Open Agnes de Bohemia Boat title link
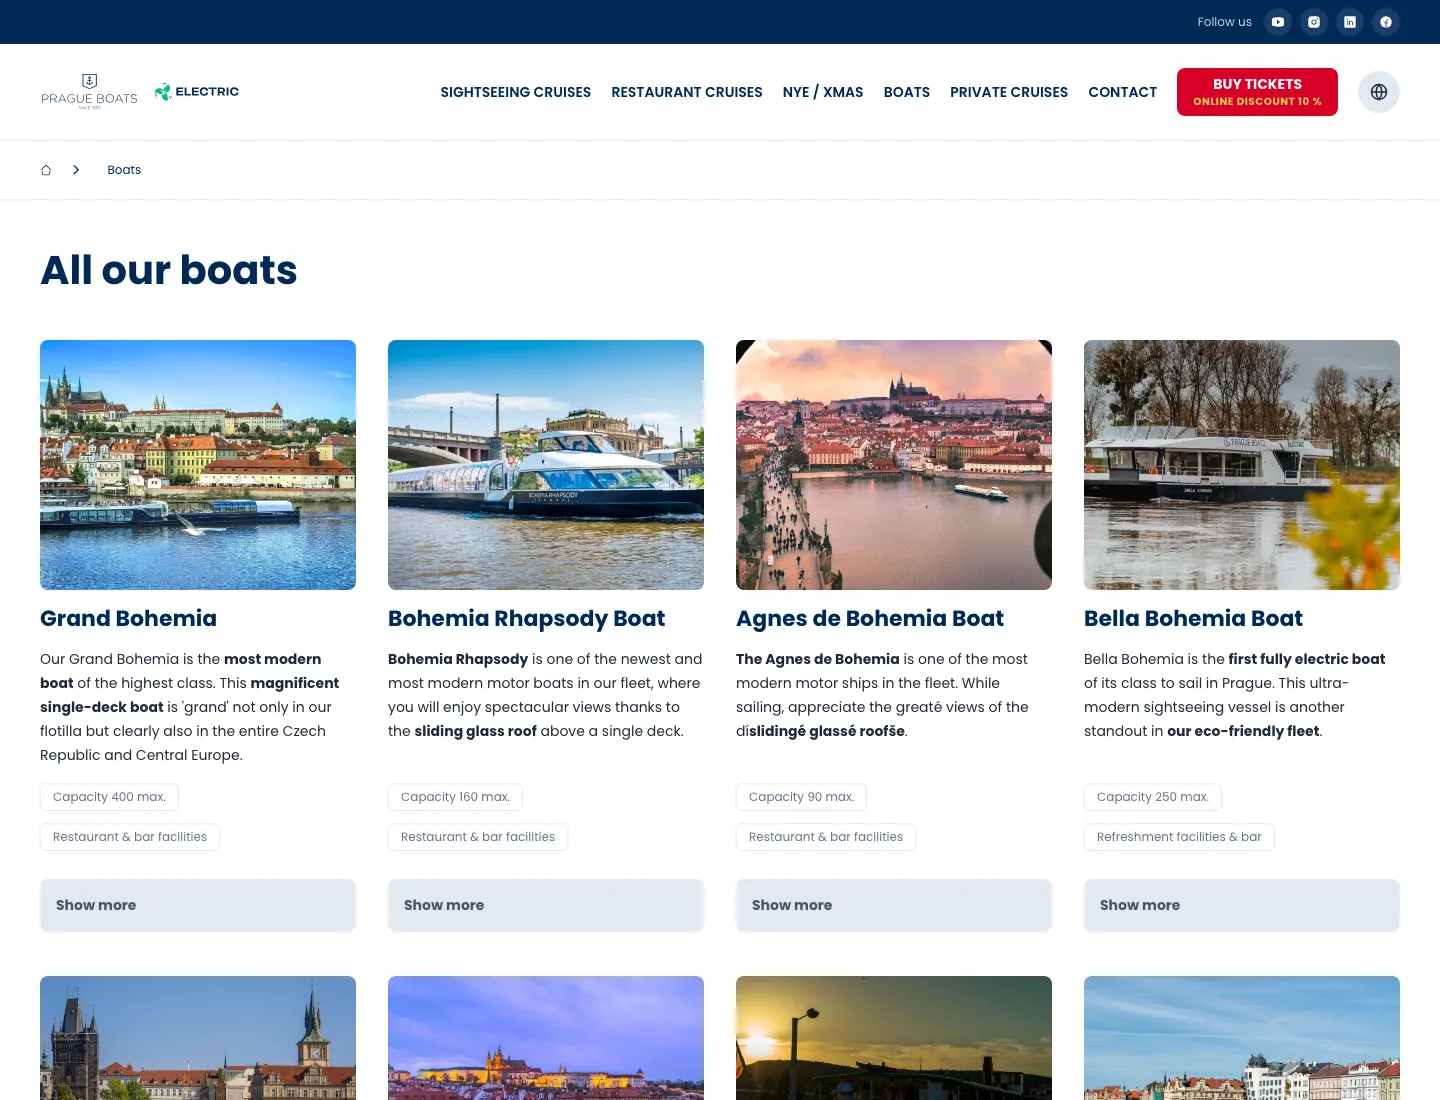The width and height of the screenshot is (1440, 1100). 870,618
